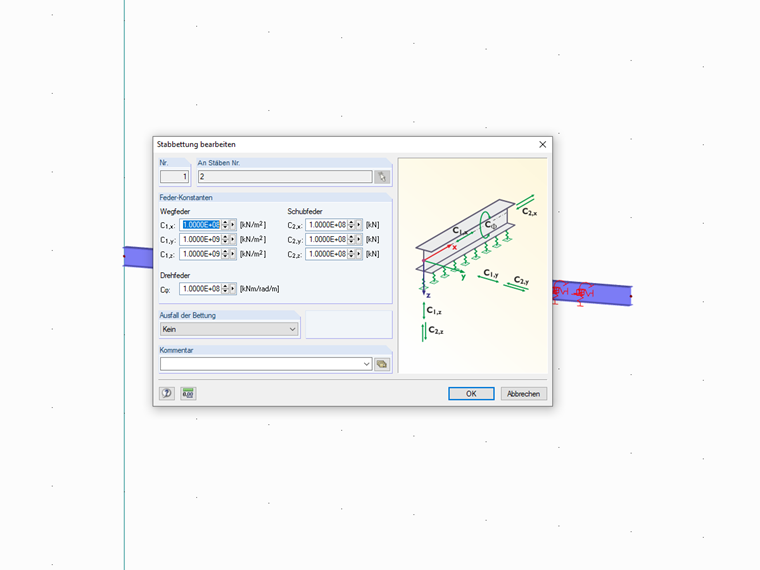Open the Ausfall der Bettung dropdown

click(x=229, y=329)
